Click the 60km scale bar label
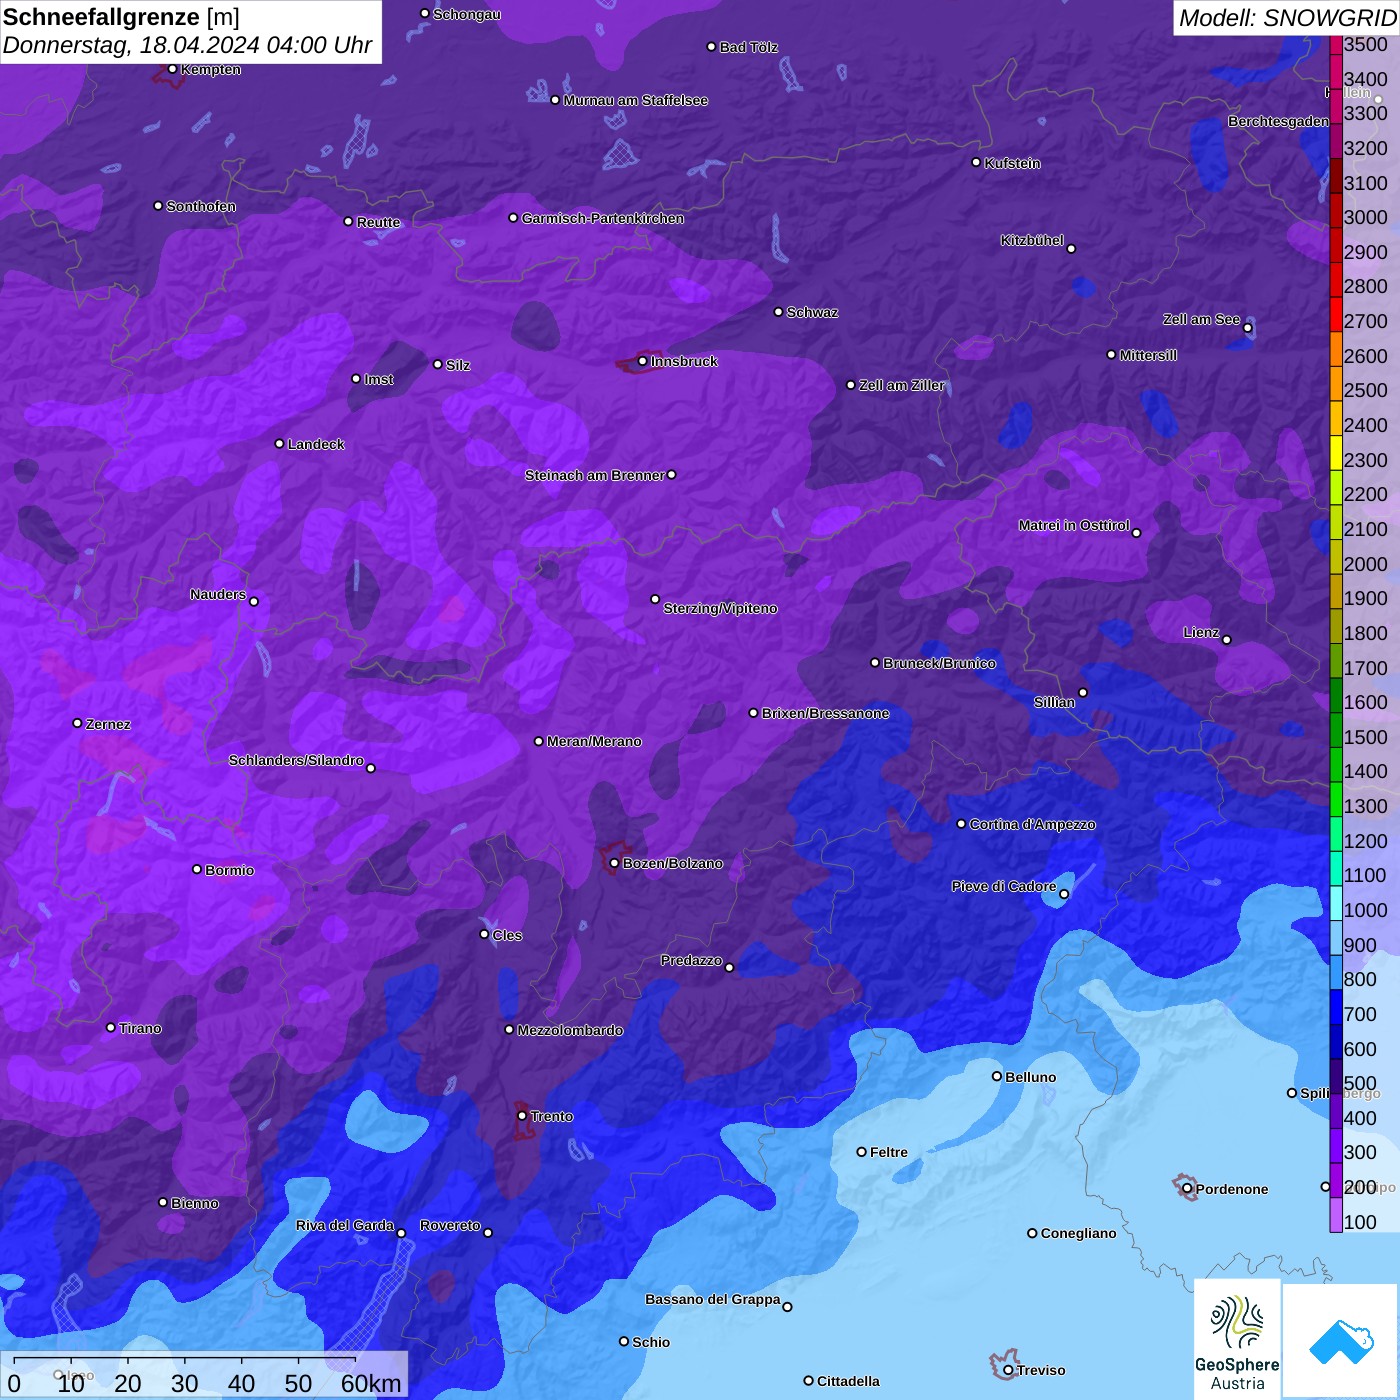 pyautogui.click(x=371, y=1383)
